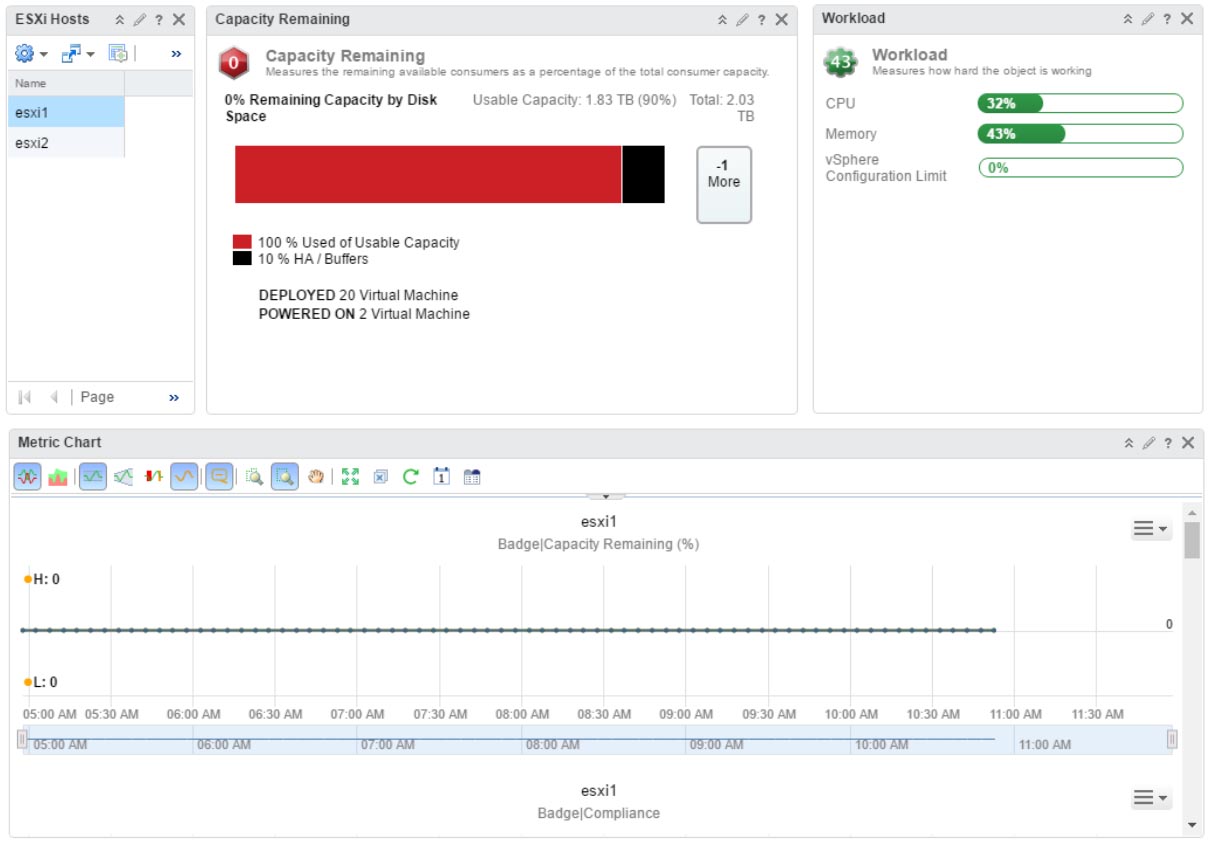Open the date controls calendar icon
1210x844 pixels.
click(x=441, y=477)
